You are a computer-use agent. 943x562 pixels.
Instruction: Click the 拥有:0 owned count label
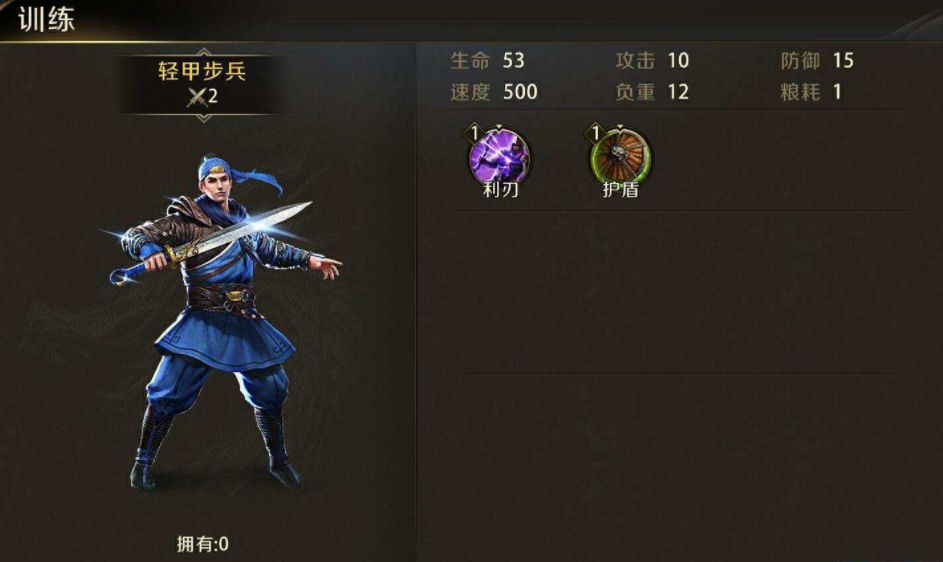pos(203,544)
